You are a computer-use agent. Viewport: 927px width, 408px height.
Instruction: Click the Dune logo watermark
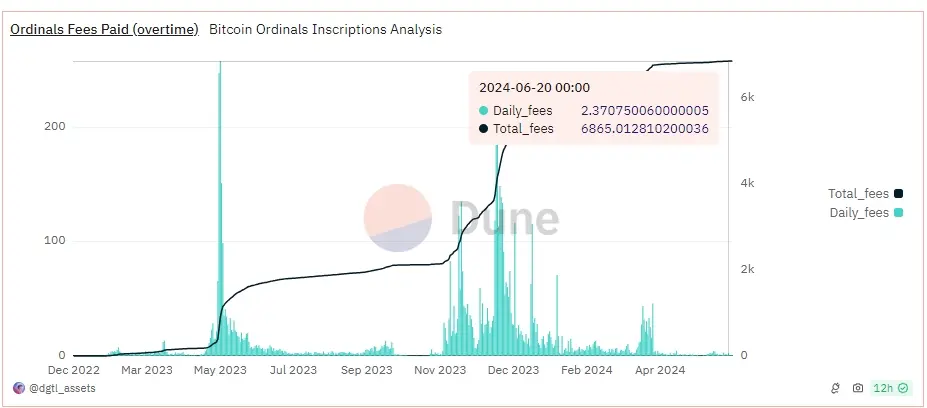[460, 218]
